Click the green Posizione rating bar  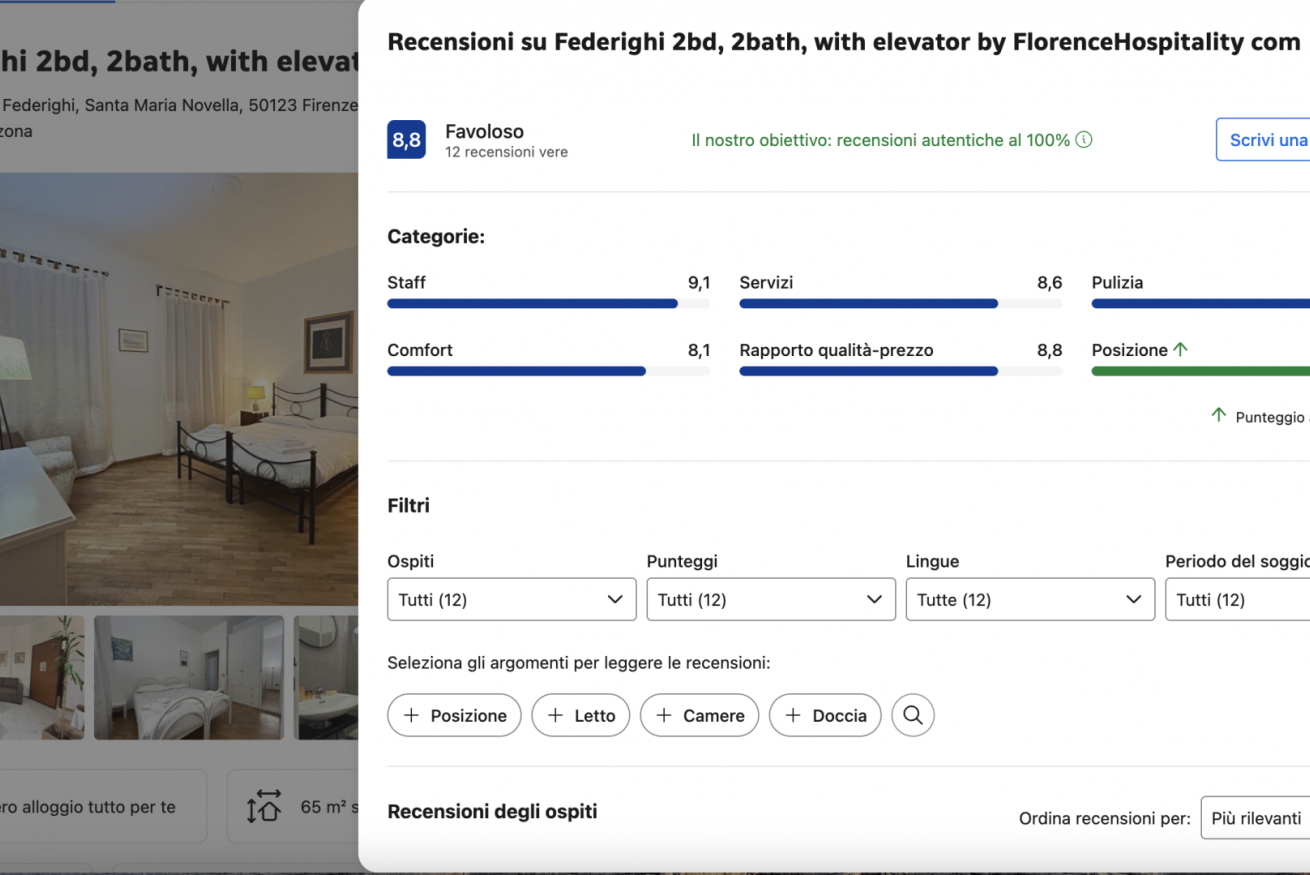(1200, 371)
